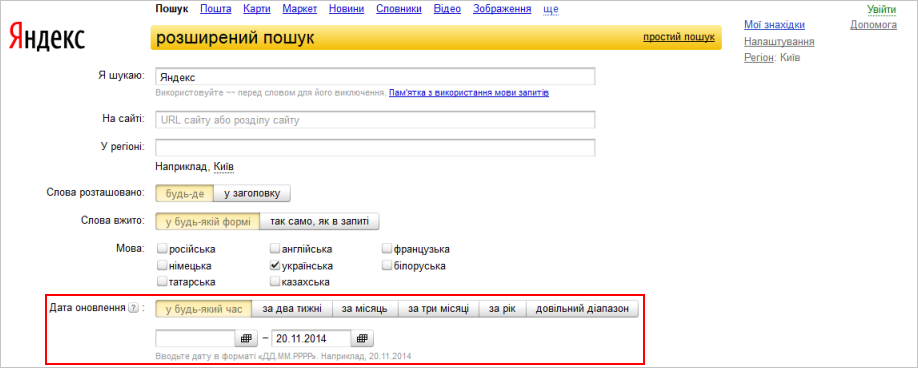Open the Зображення service link
This screenshot has width=918, height=368.
pos(502,9)
